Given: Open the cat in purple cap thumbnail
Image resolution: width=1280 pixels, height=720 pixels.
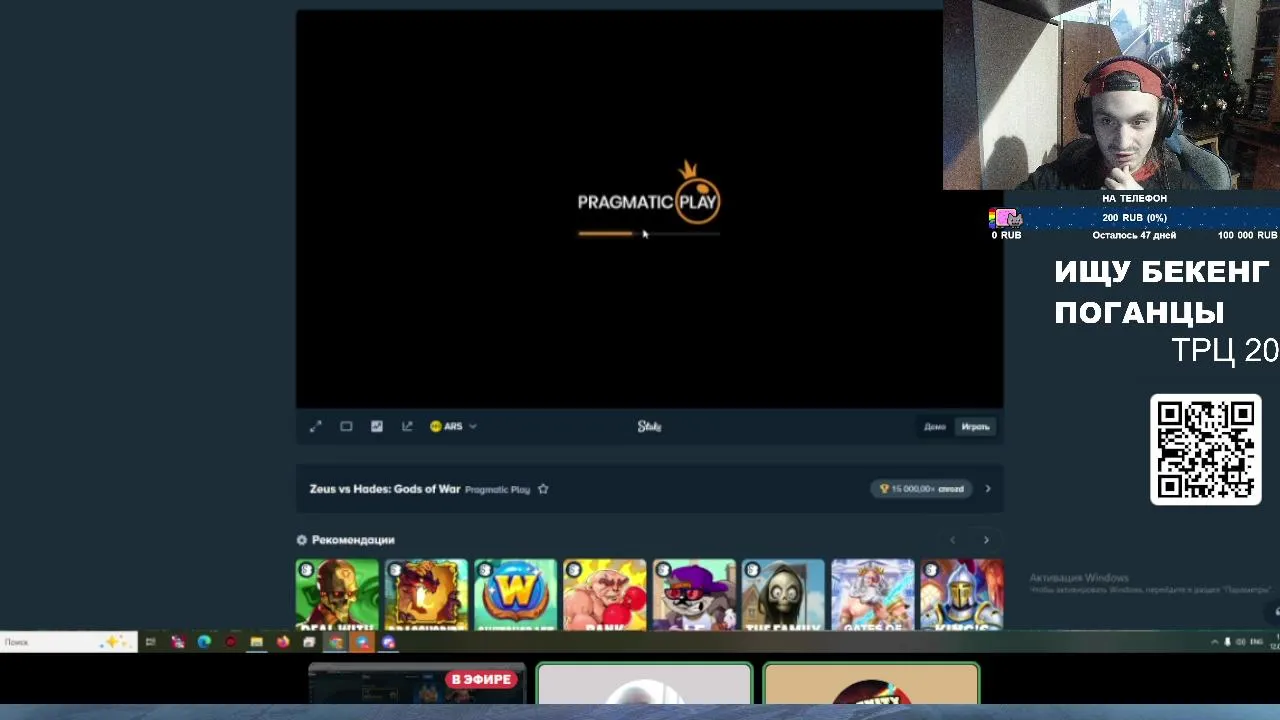Looking at the screenshot, I should (x=694, y=595).
